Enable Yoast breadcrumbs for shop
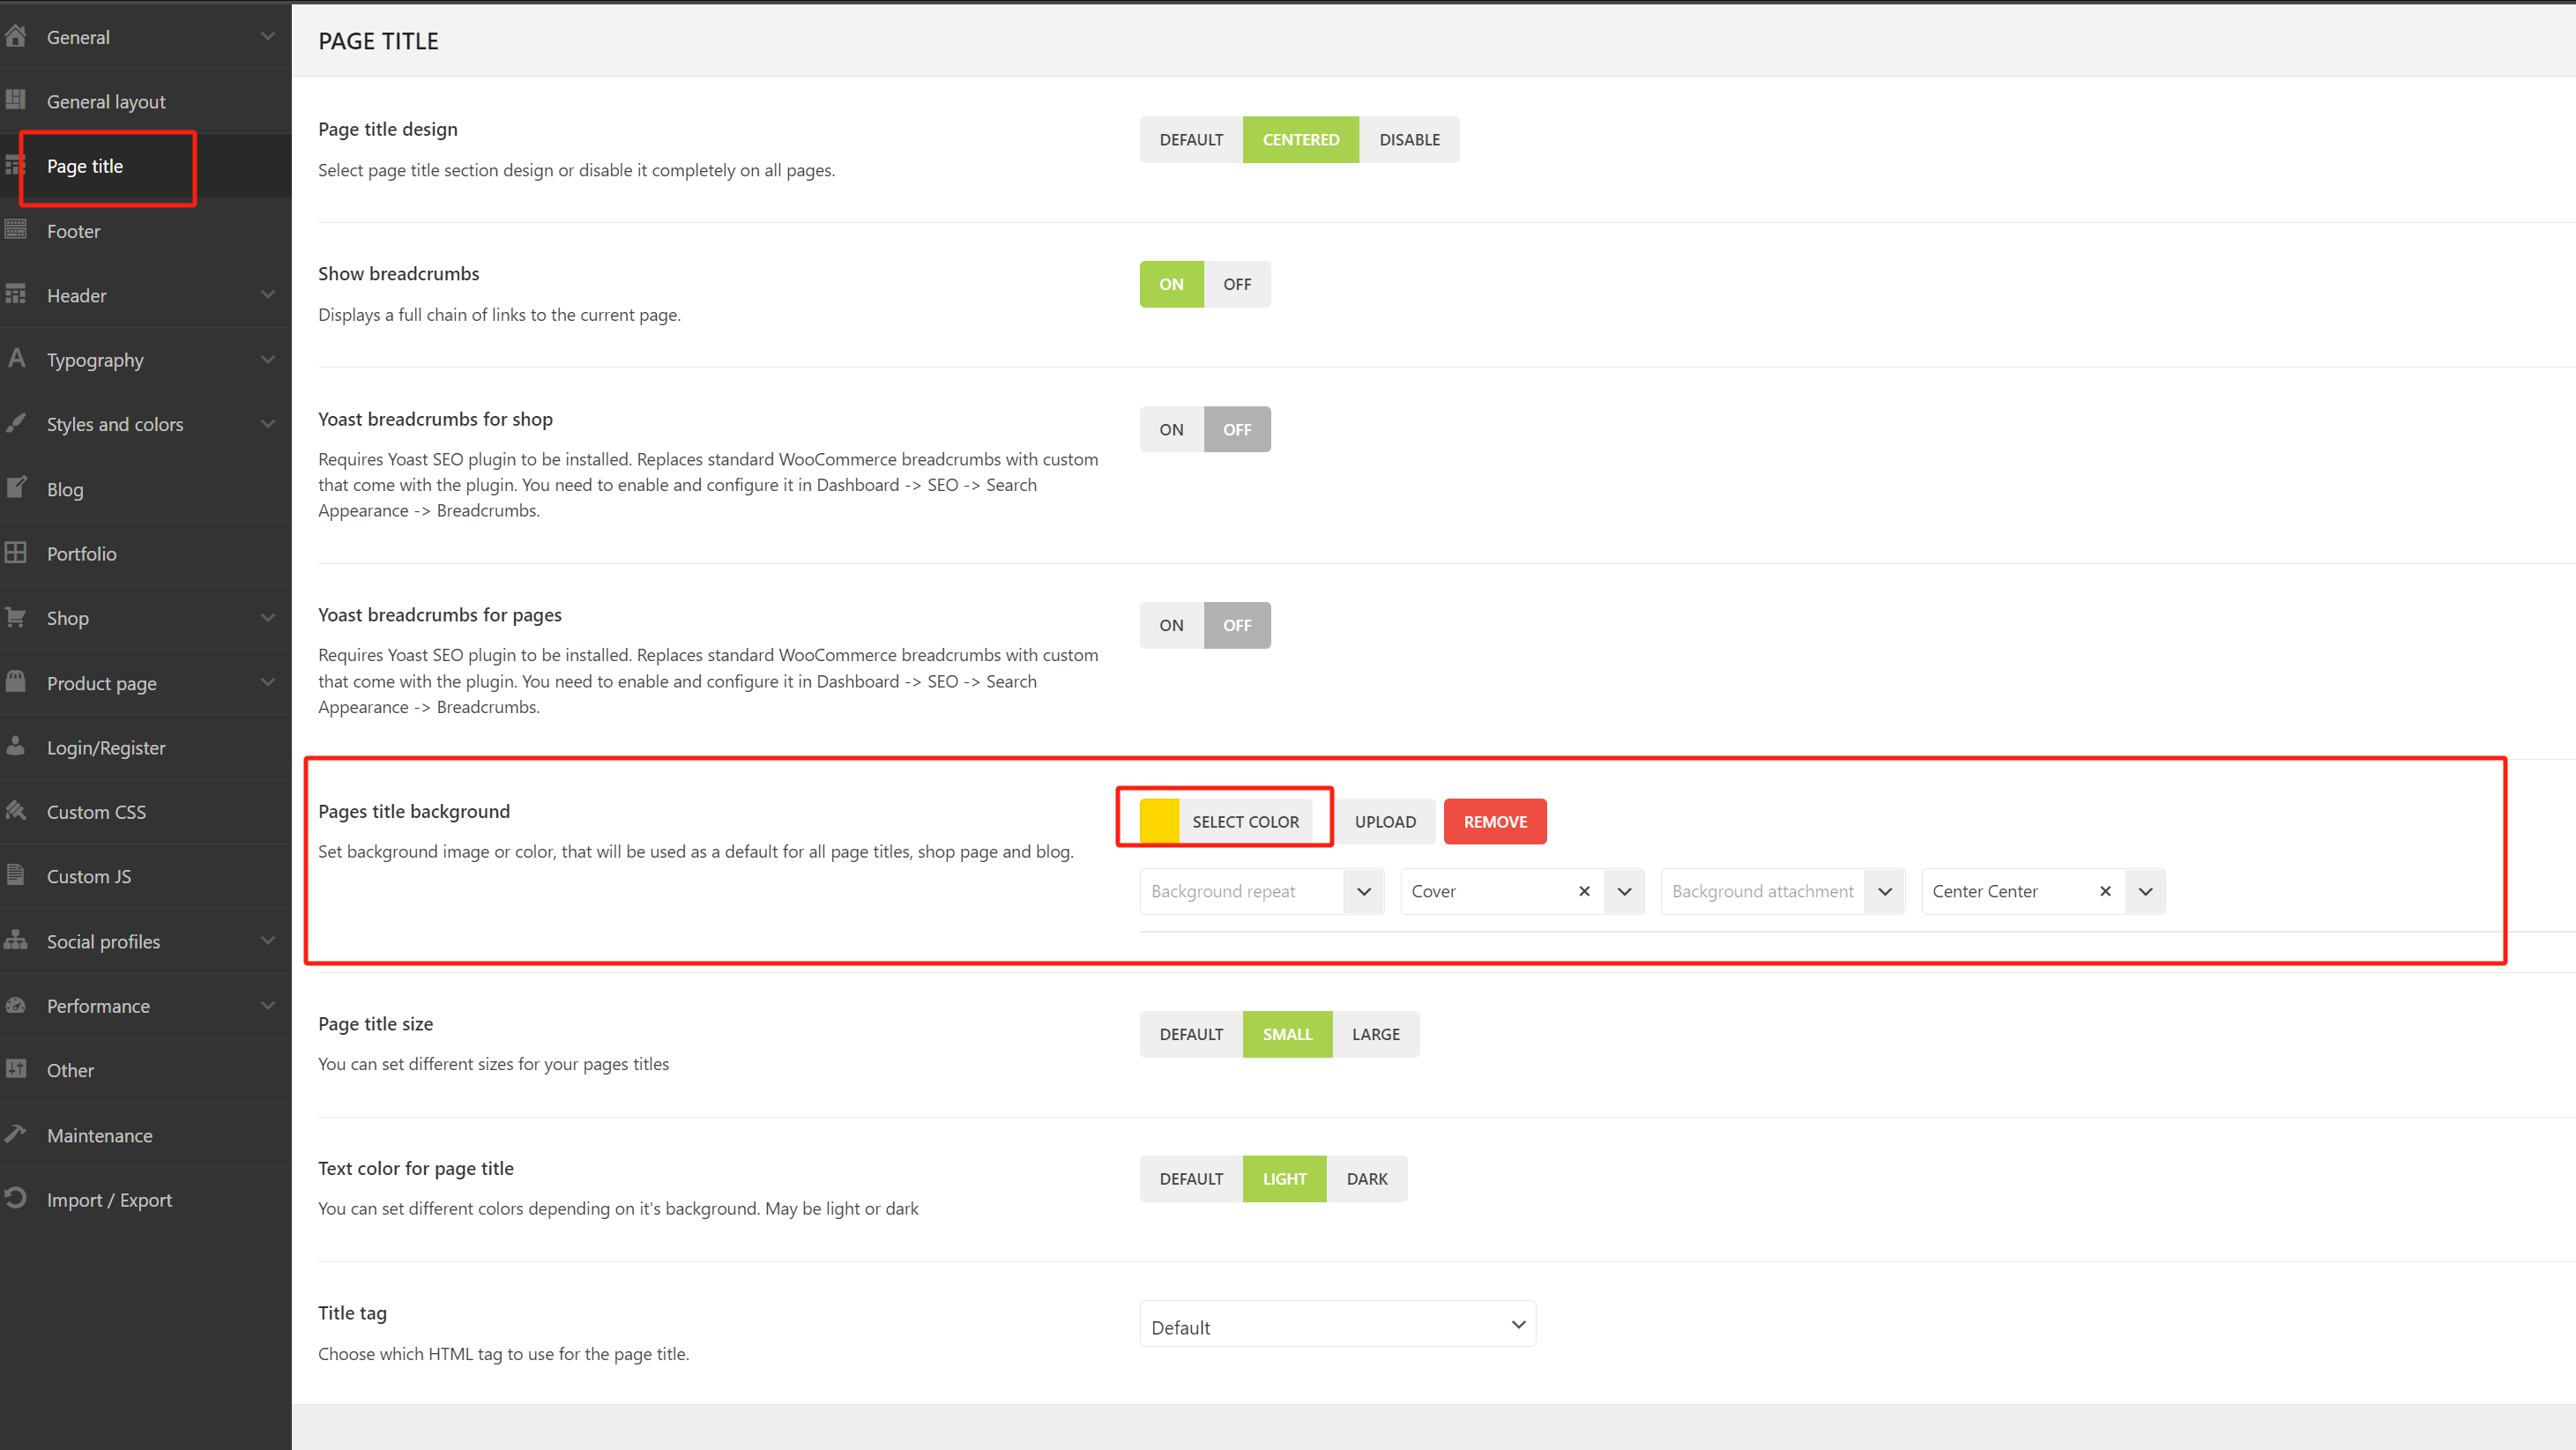 pos(1171,428)
